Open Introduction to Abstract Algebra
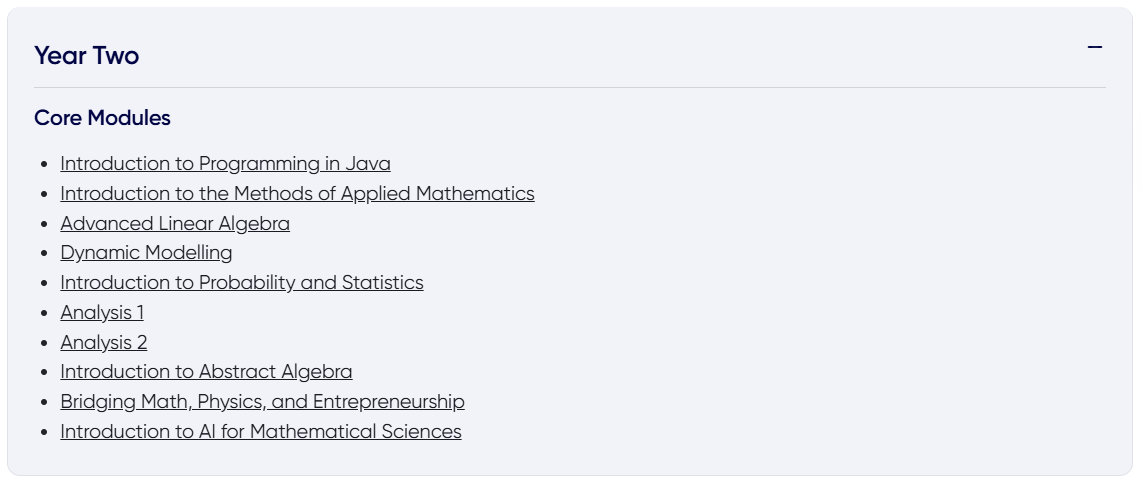The width and height of the screenshot is (1142, 484). click(206, 372)
